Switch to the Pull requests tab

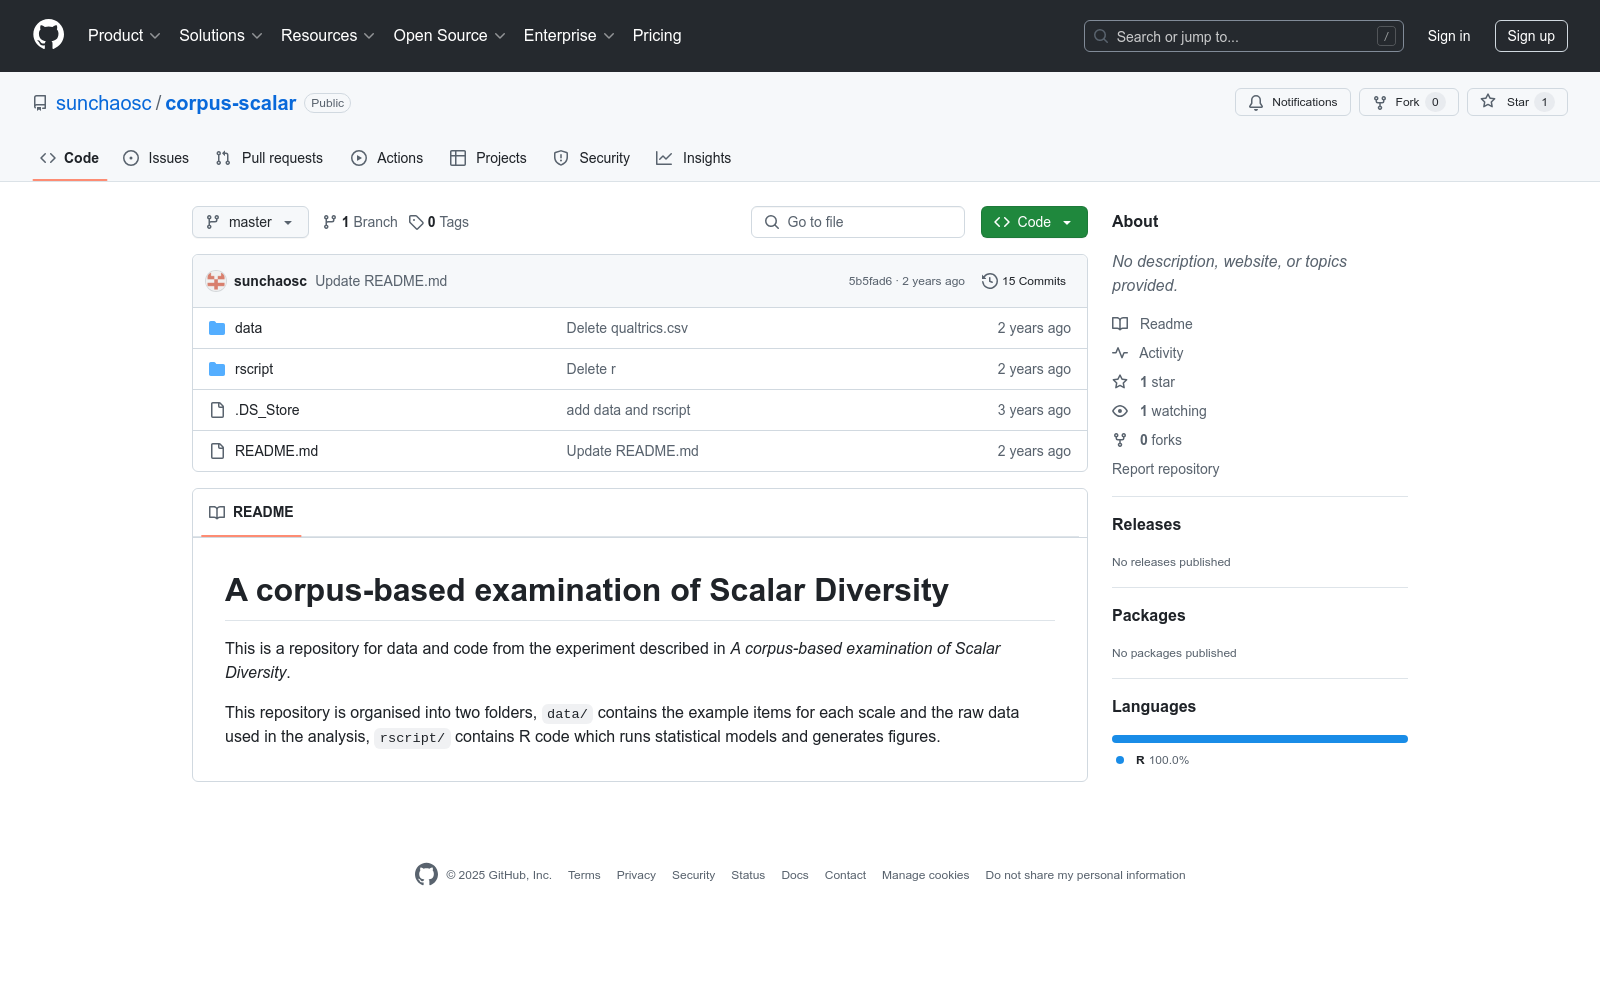coord(269,158)
